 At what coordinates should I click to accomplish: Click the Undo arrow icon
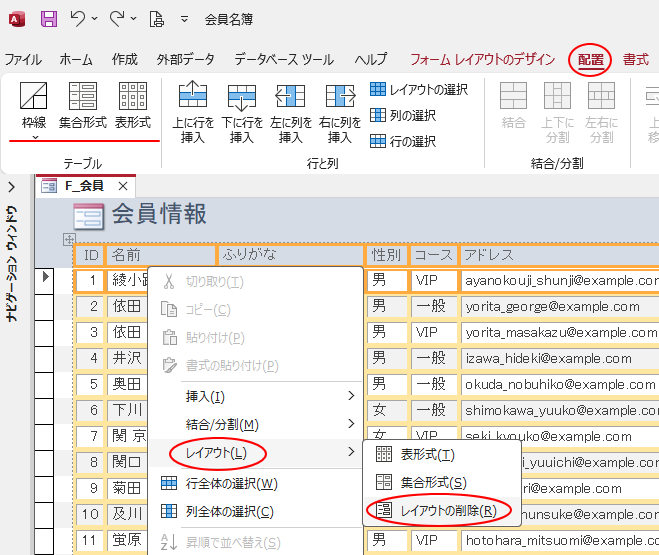click(78, 19)
